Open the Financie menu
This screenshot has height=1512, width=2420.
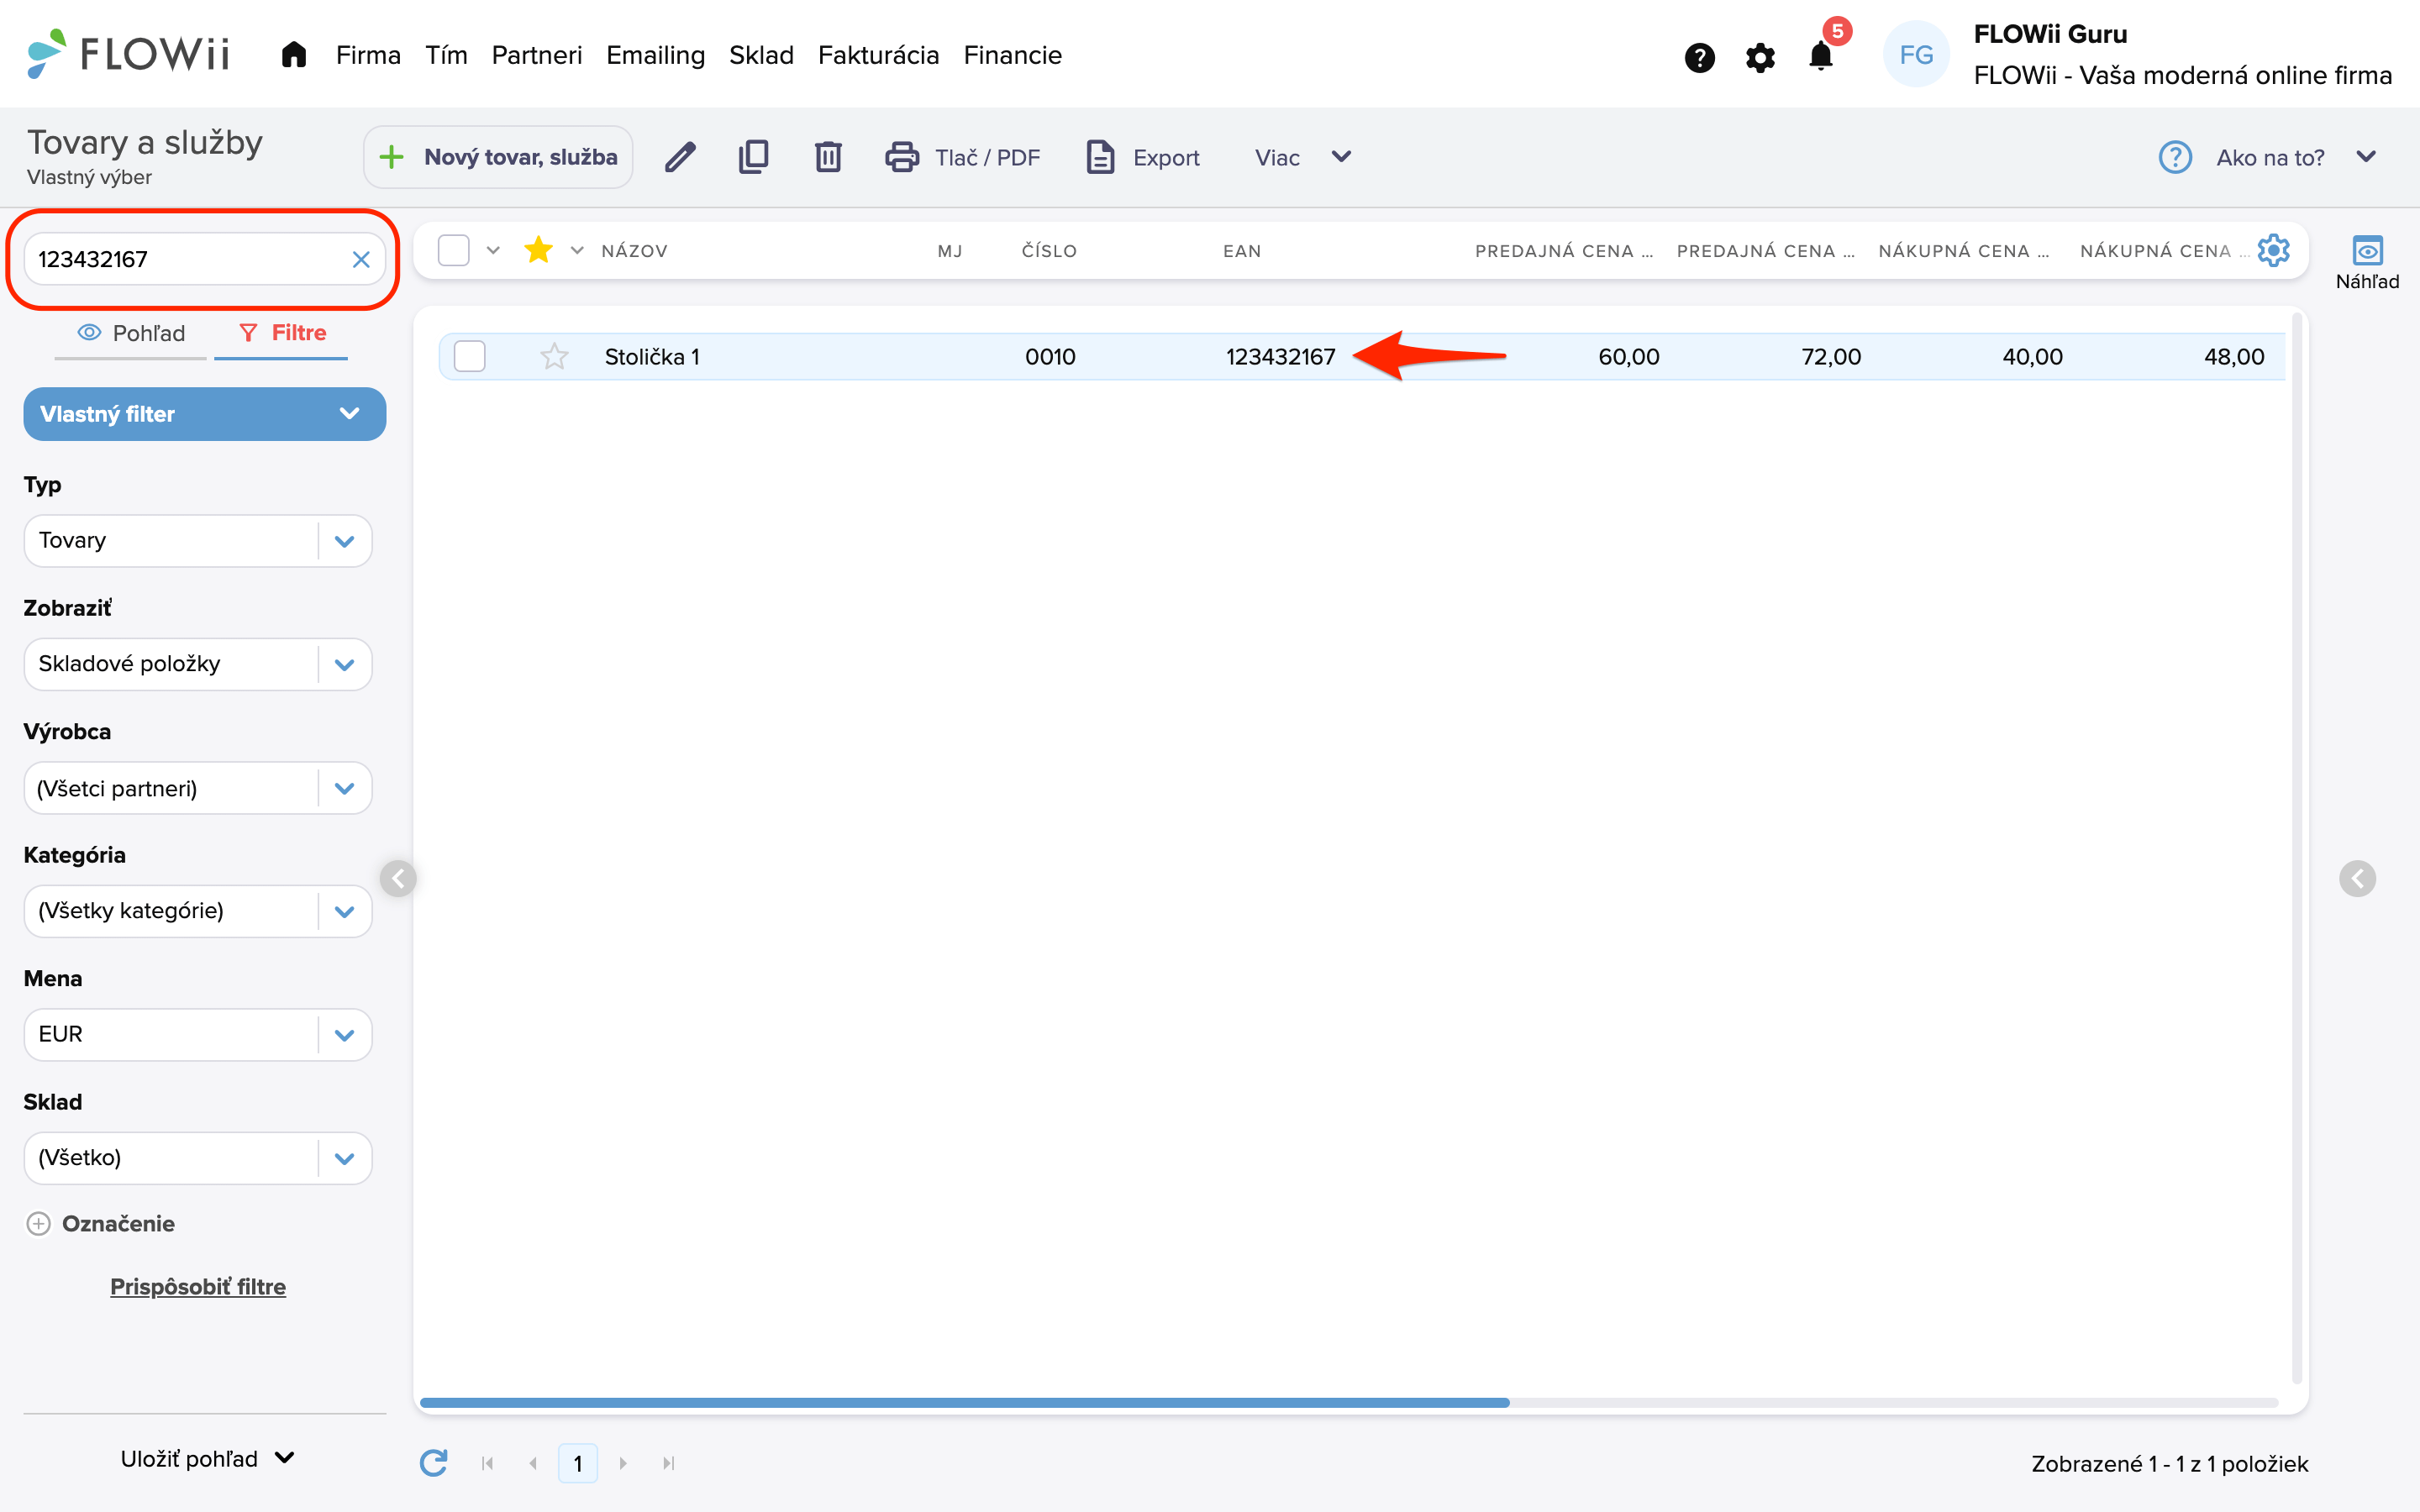click(1012, 55)
